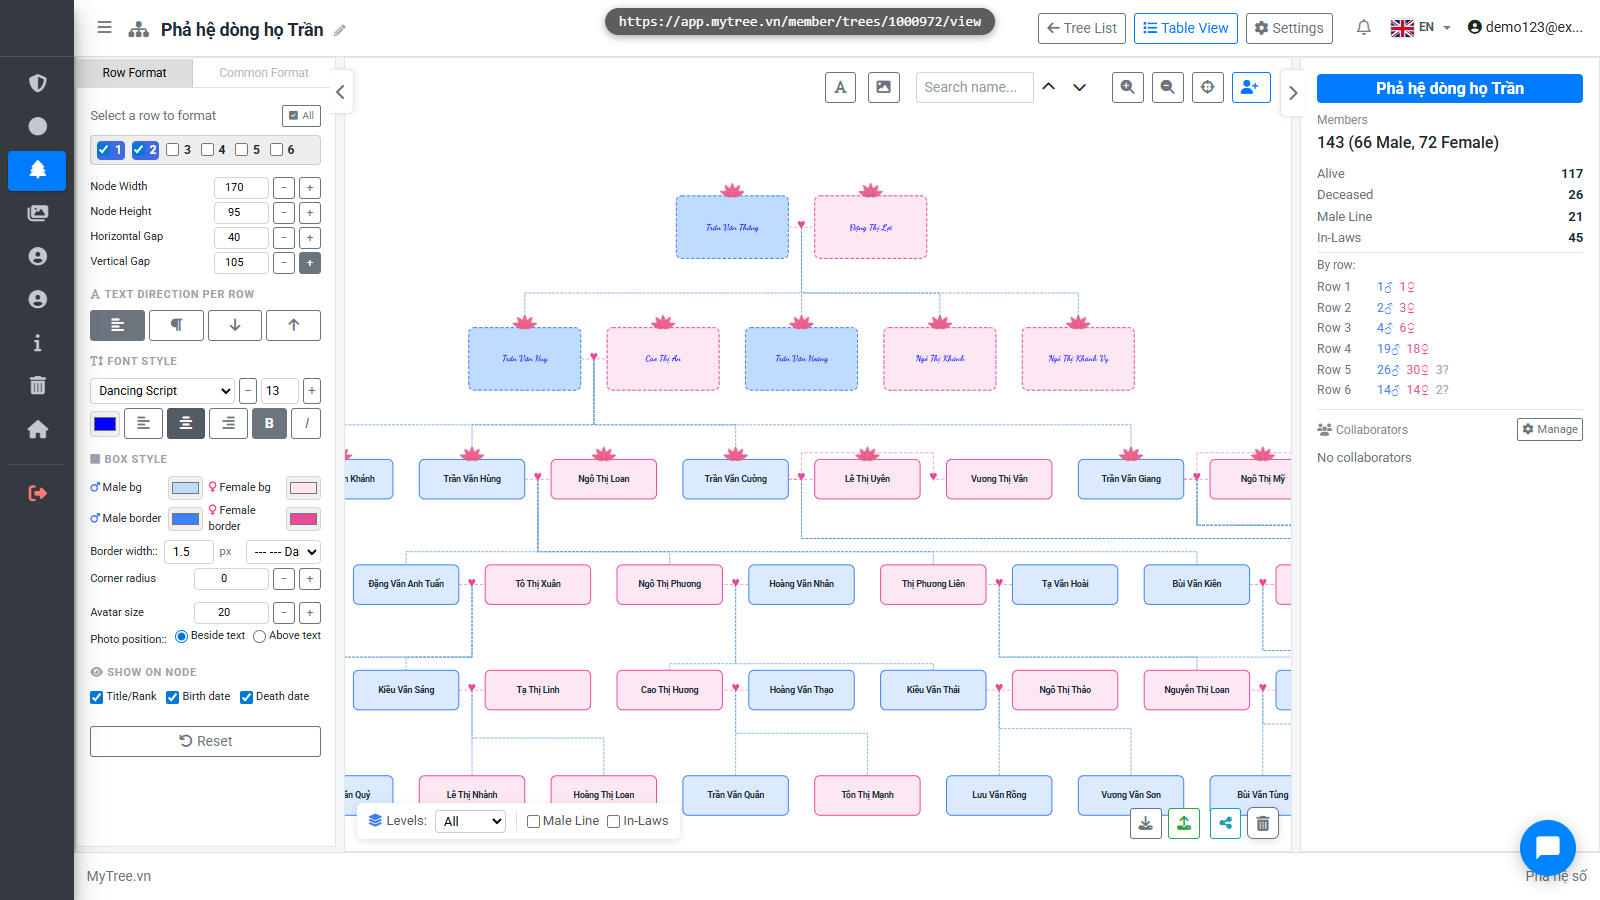Click the Reset button
Screen dimensions: 1600x900
(205, 741)
